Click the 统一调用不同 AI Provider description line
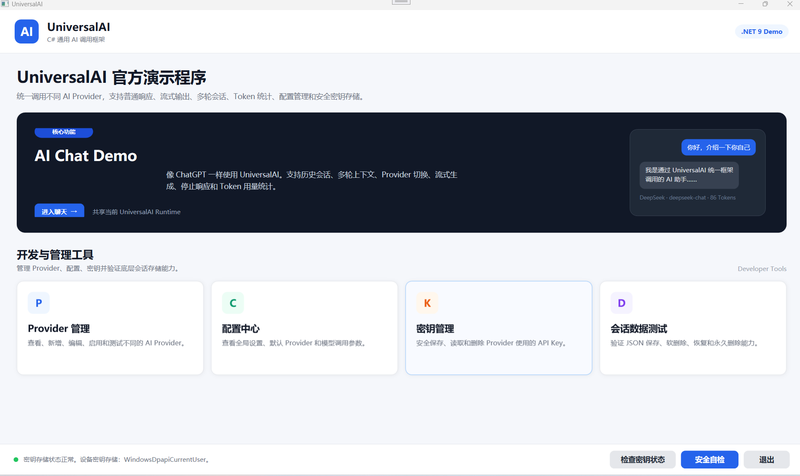Viewport: 800px width, 476px height. tap(191, 96)
